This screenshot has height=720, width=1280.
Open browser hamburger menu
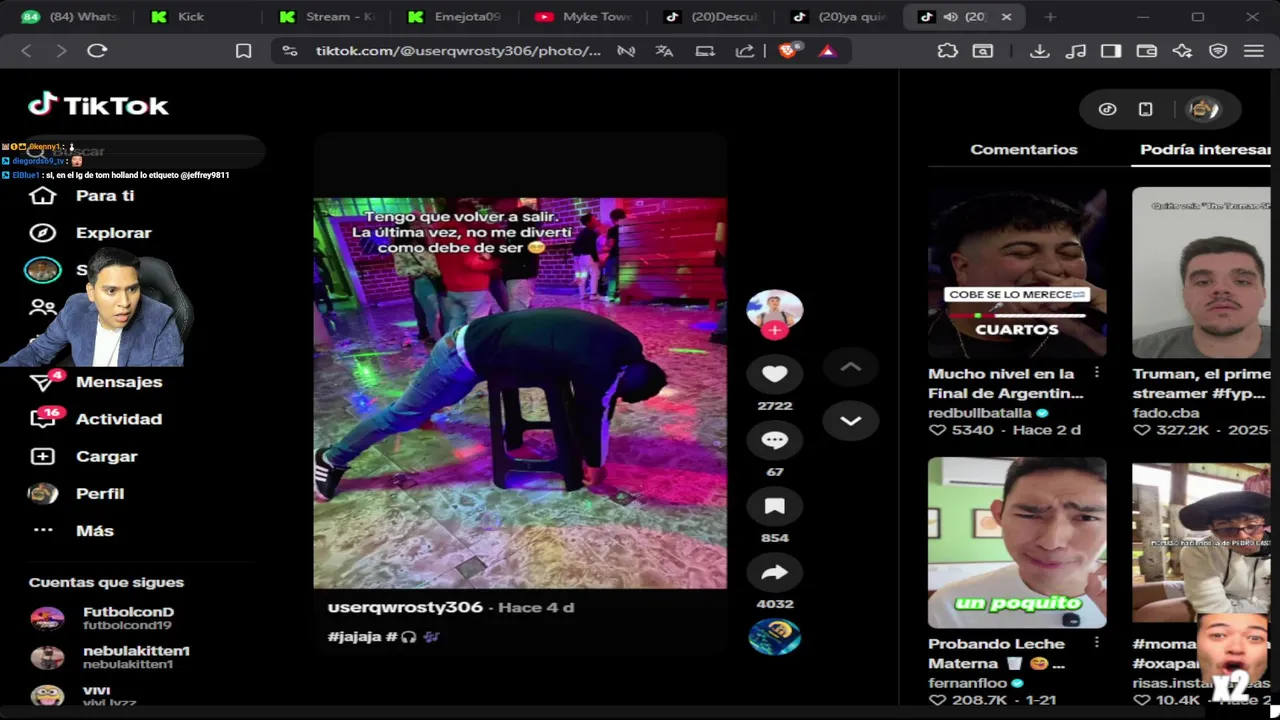point(1254,50)
